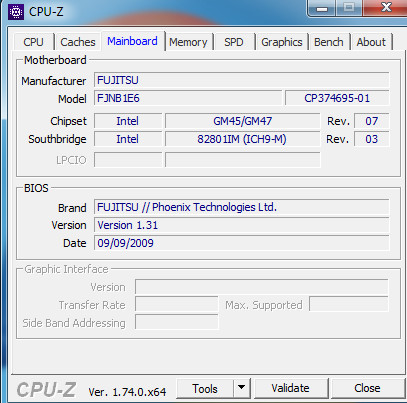Expand the Tools dropdown arrow
The width and height of the screenshot is (407, 403).
click(x=242, y=388)
